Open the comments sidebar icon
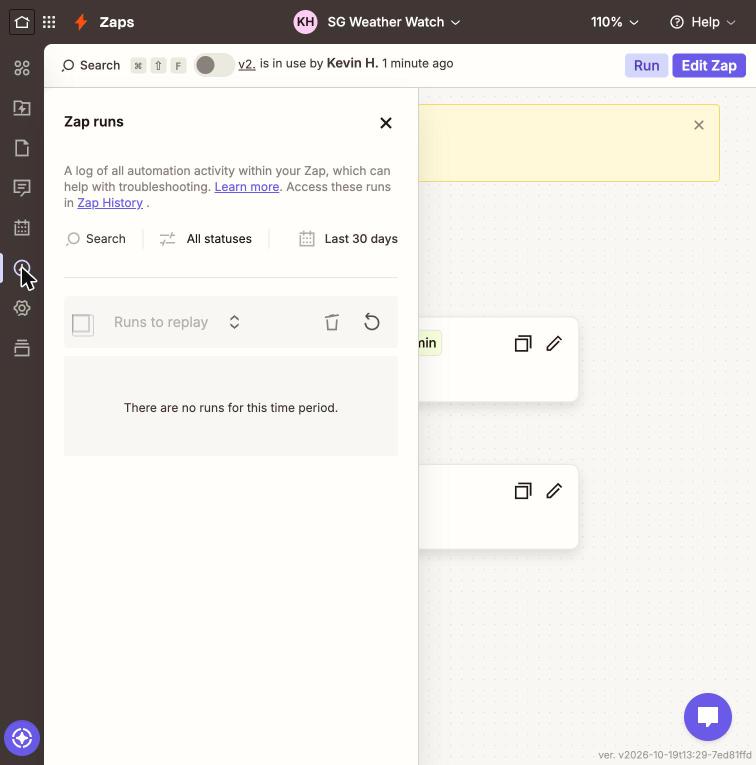Viewport: 756px width, 765px height. (x=22, y=188)
